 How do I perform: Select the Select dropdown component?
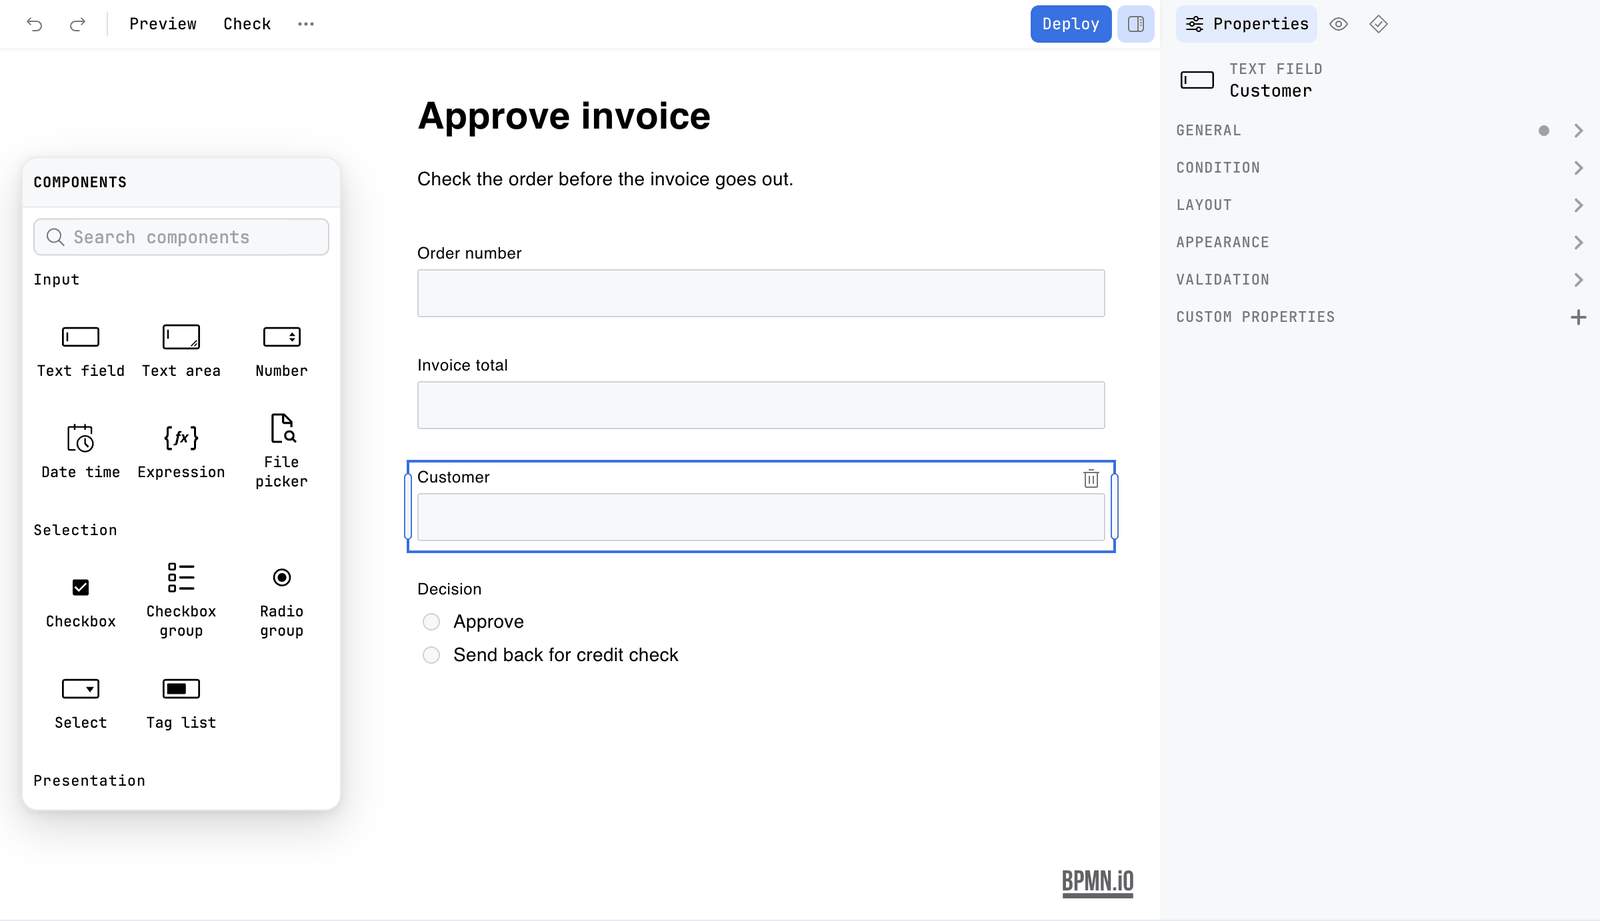(x=81, y=703)
